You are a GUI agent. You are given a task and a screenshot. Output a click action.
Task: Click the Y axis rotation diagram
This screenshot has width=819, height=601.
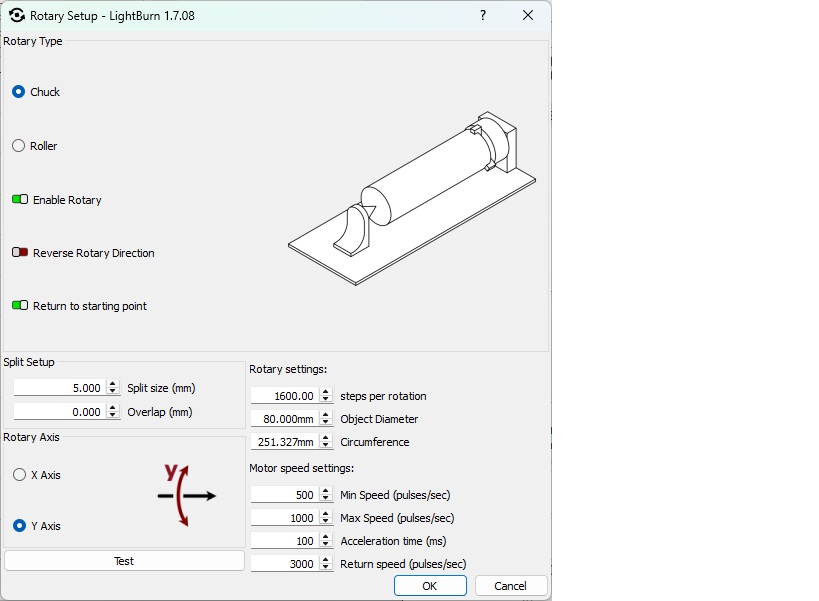pos(186,494)
